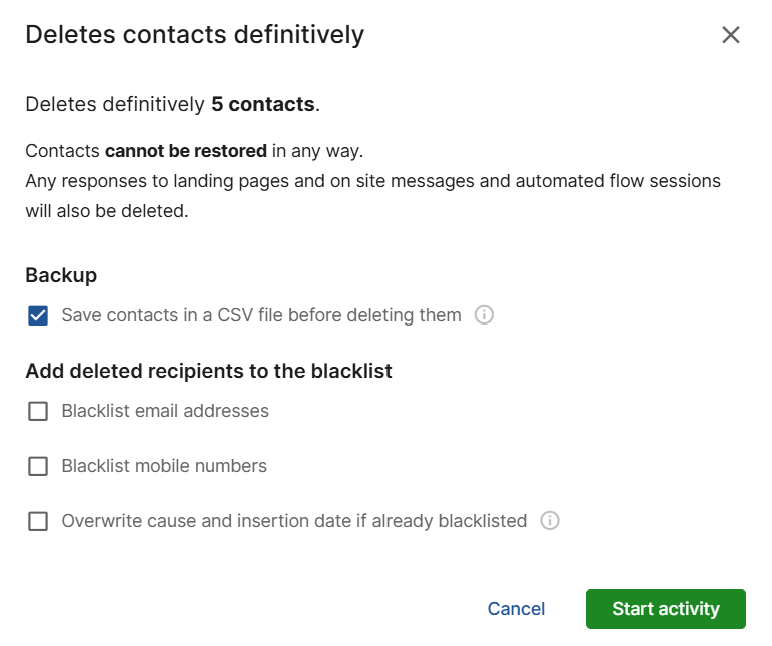
Task: Click the Backup section heading
Action: (x=61, y=275)
